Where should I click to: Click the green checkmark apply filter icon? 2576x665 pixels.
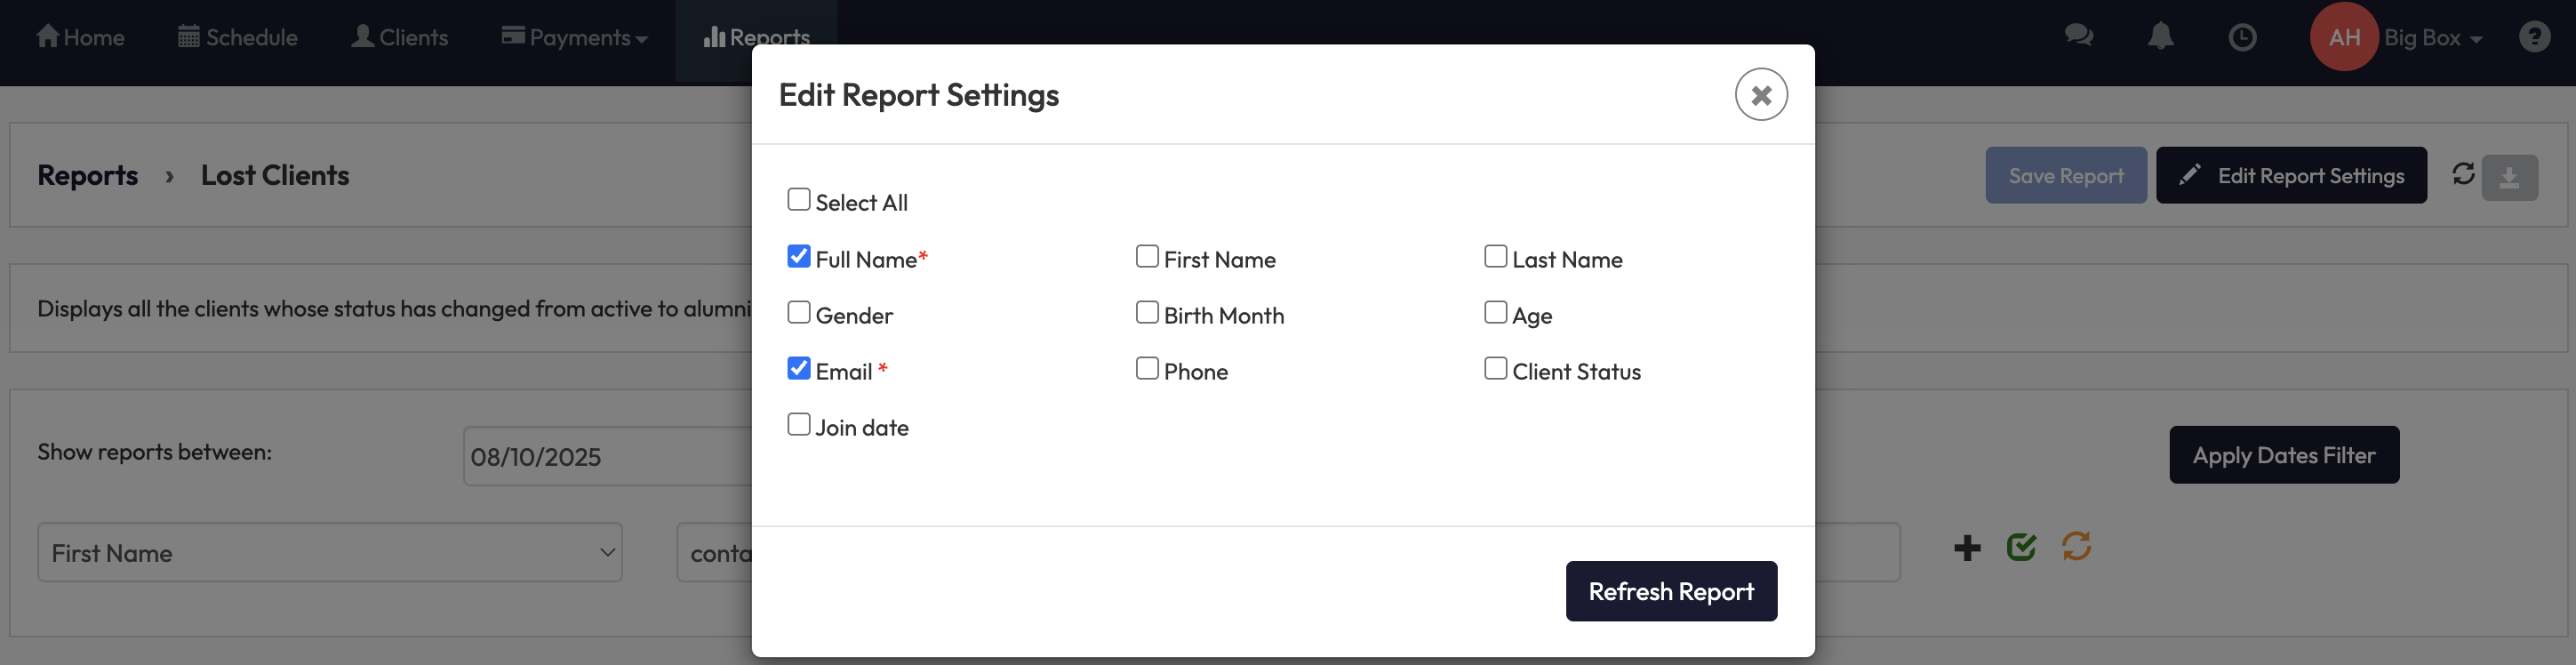click(x=2021, y=547)
